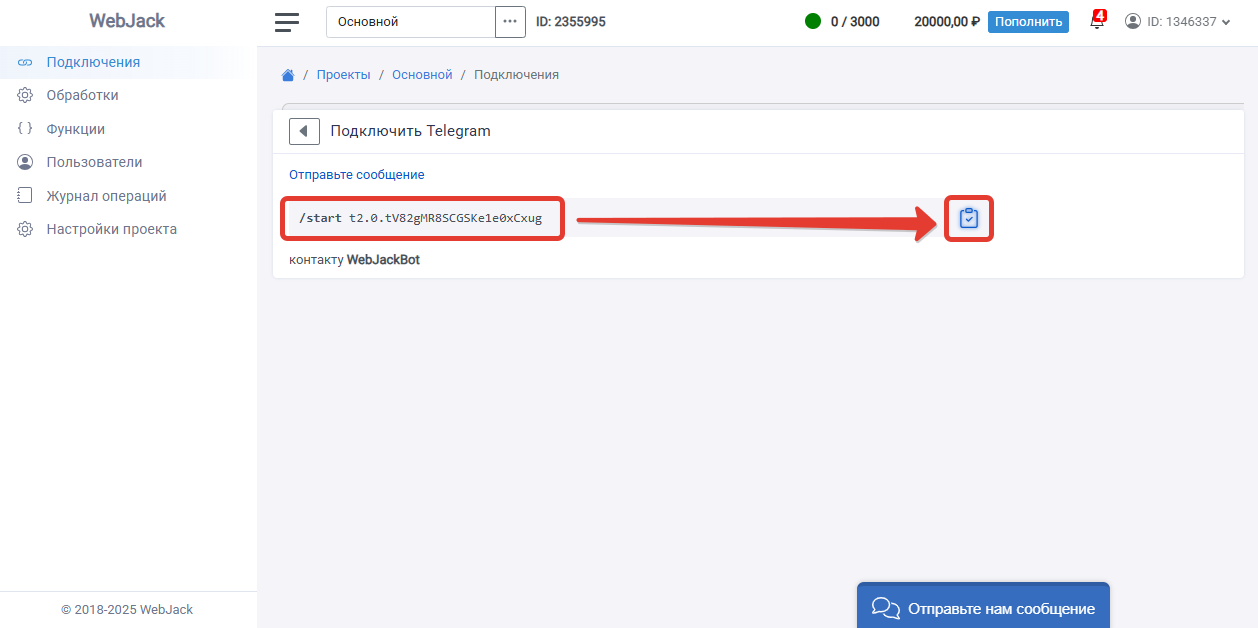Click the Обработки gear icon in sidebar
Image resolution: width=1258 pixels, height=628 pixels.
tap(25, 95)
